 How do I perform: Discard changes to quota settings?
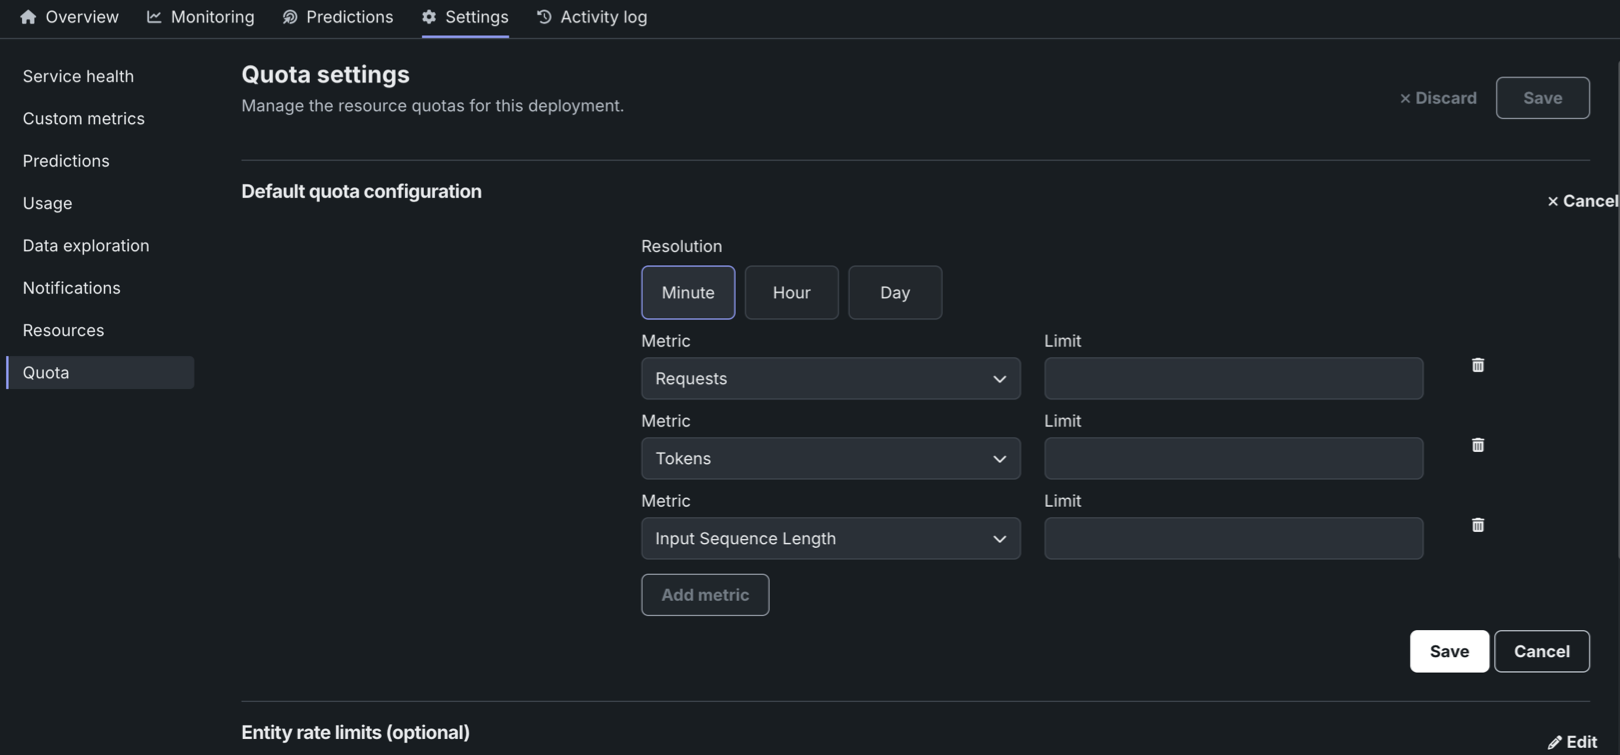click(x=1437, y=98)
